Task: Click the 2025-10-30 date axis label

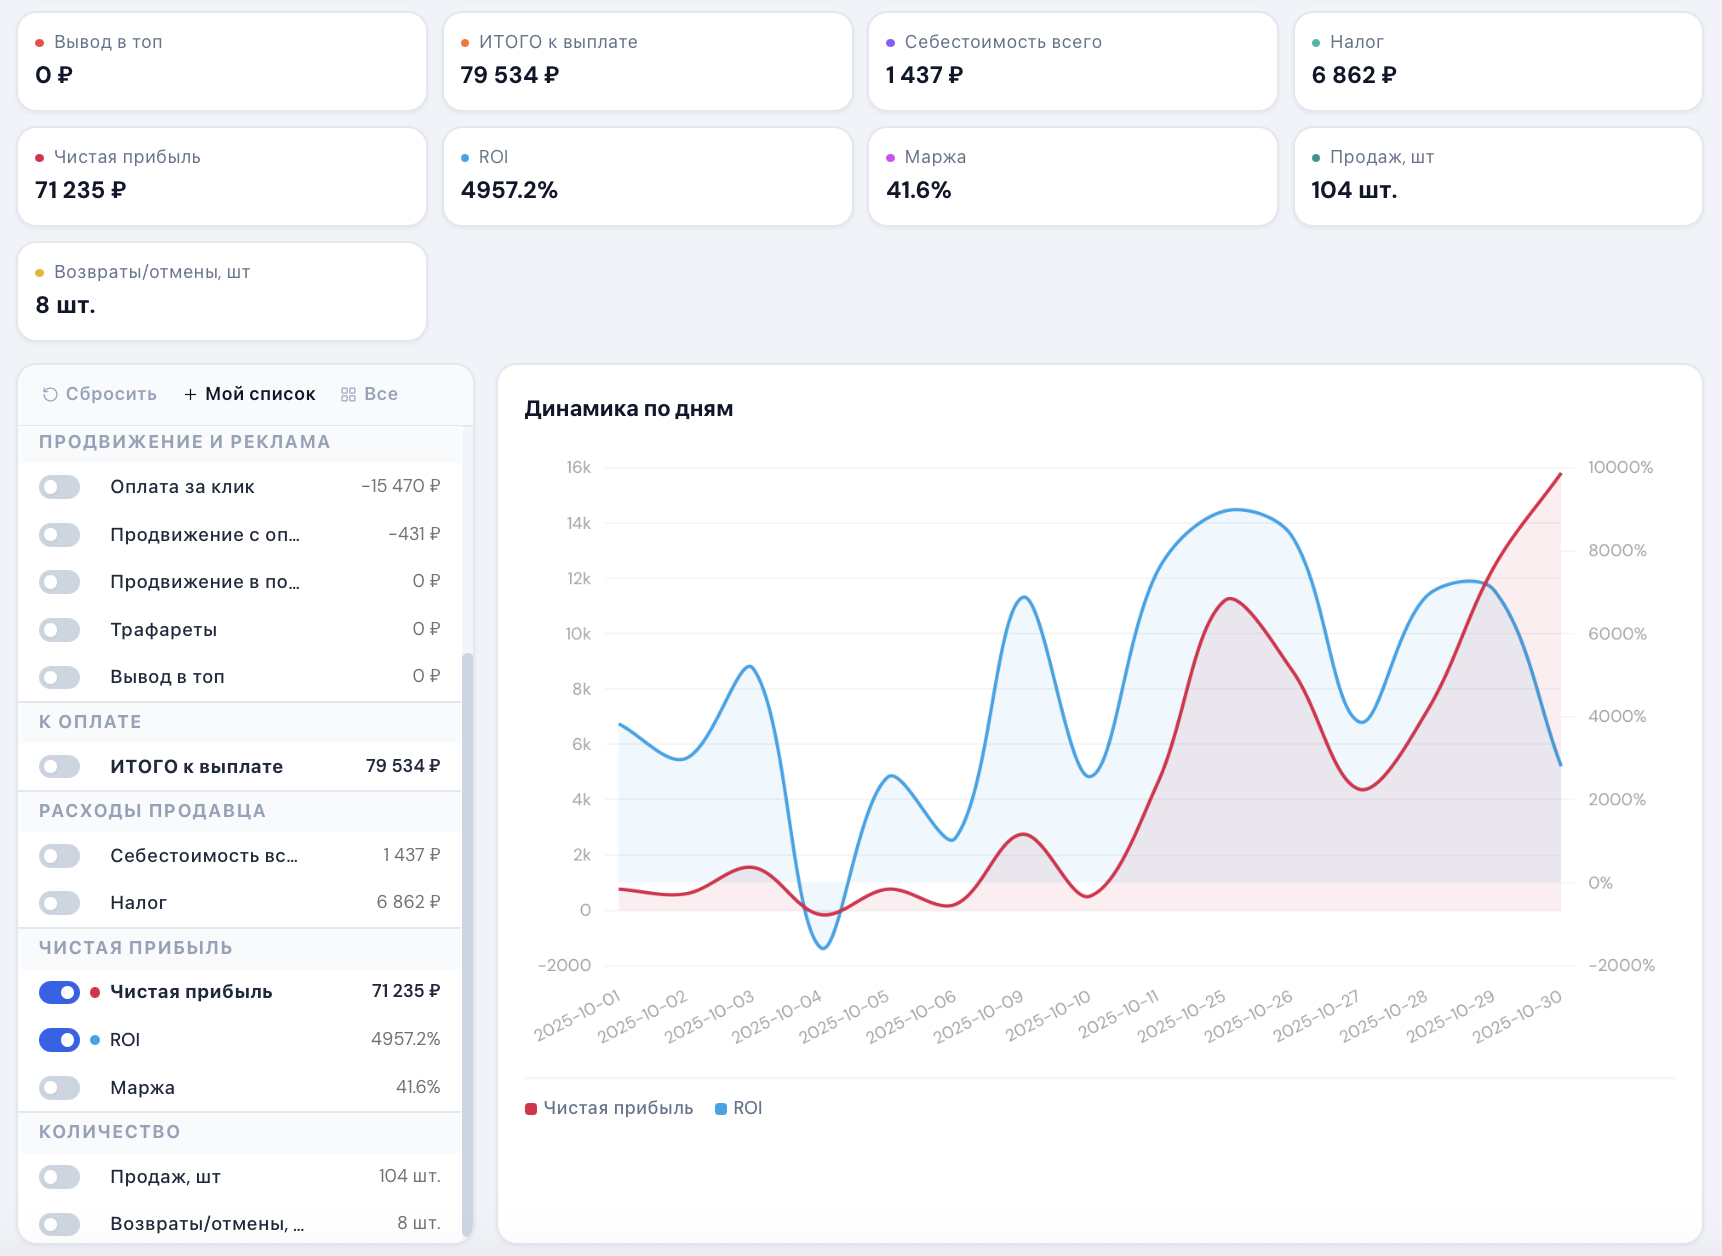Action: [x=1517, y=1016]
